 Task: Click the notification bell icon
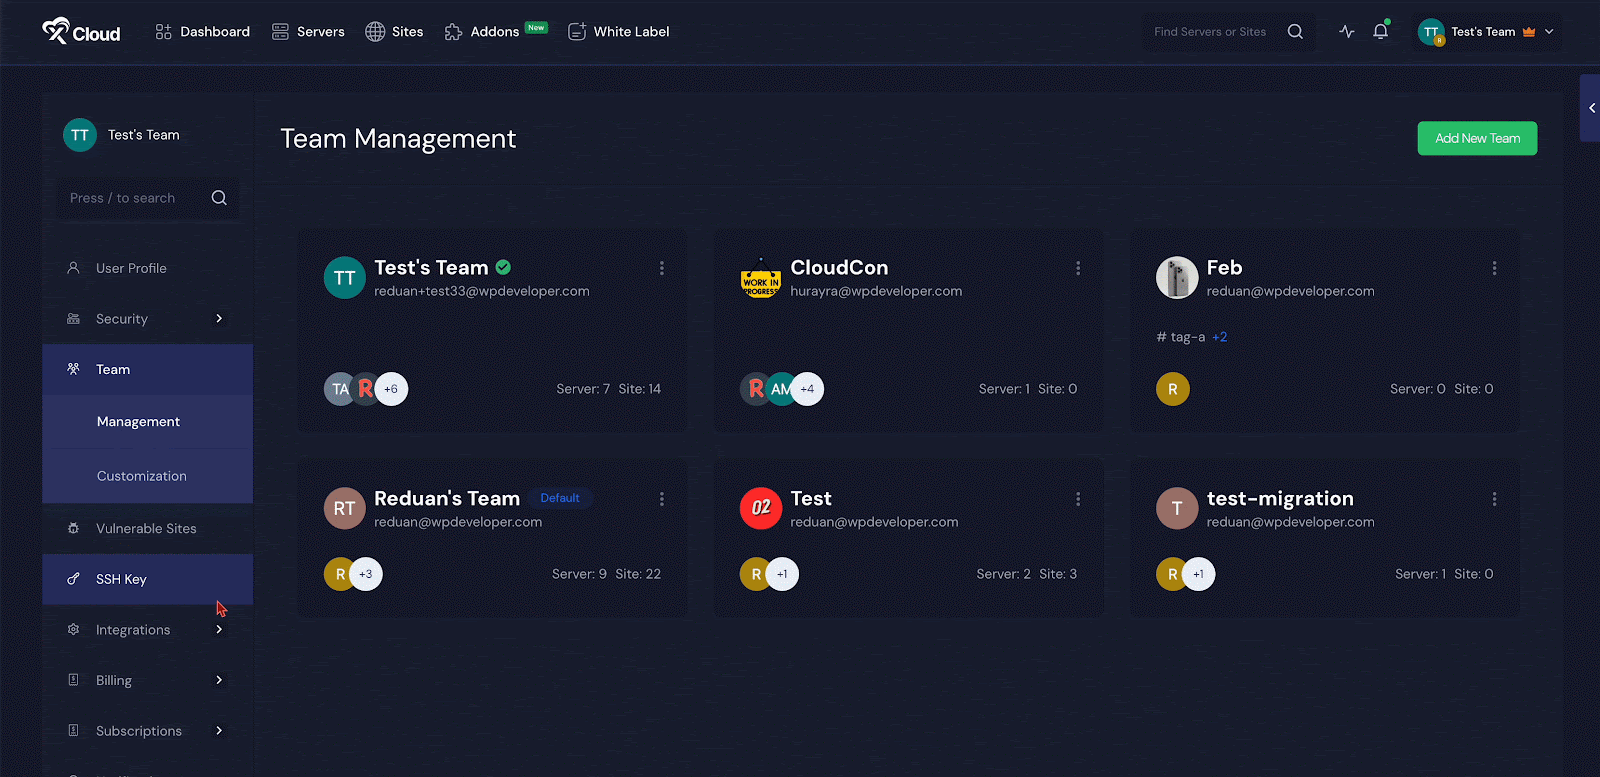(x=1380, y=32)
